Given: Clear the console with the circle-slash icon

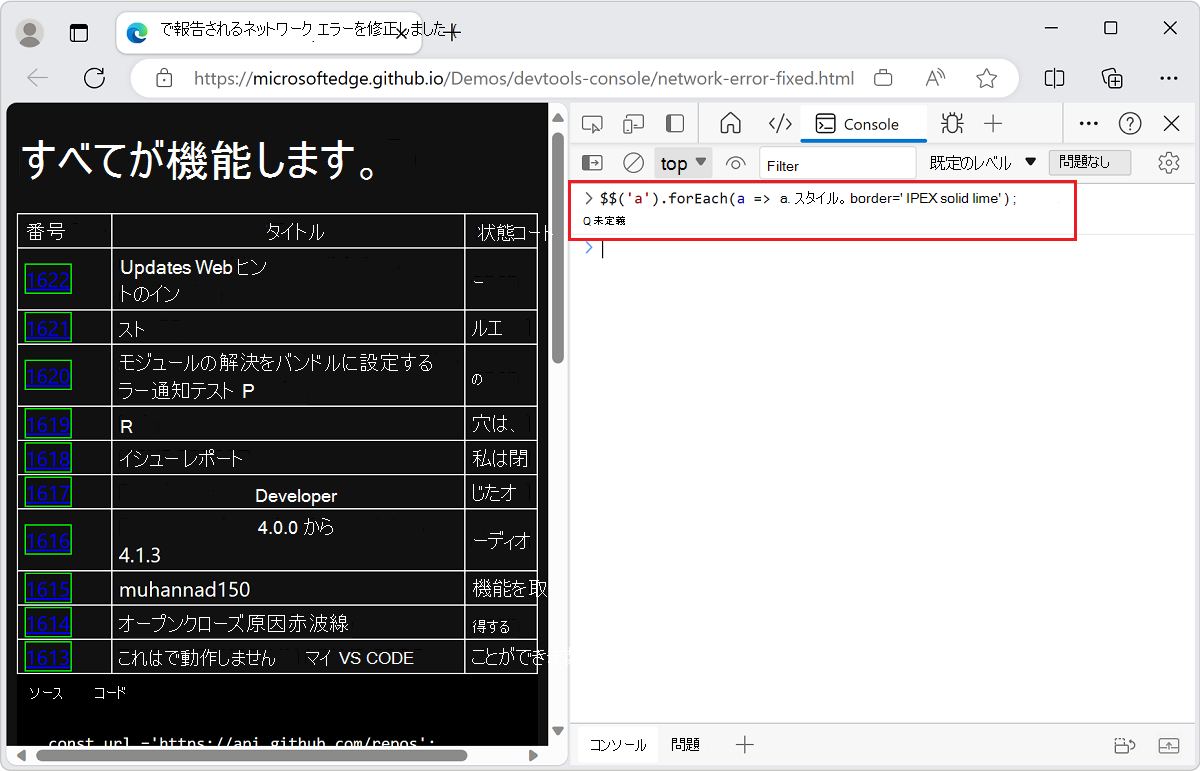Looking at the screenshot, I should tap(631, 162).
